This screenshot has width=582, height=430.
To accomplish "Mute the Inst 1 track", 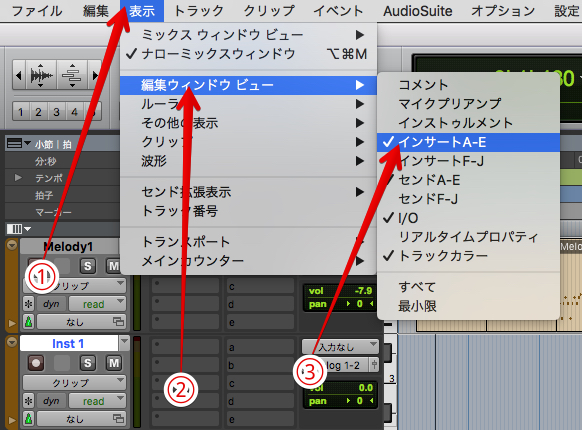I will click(x=114, y=363).
